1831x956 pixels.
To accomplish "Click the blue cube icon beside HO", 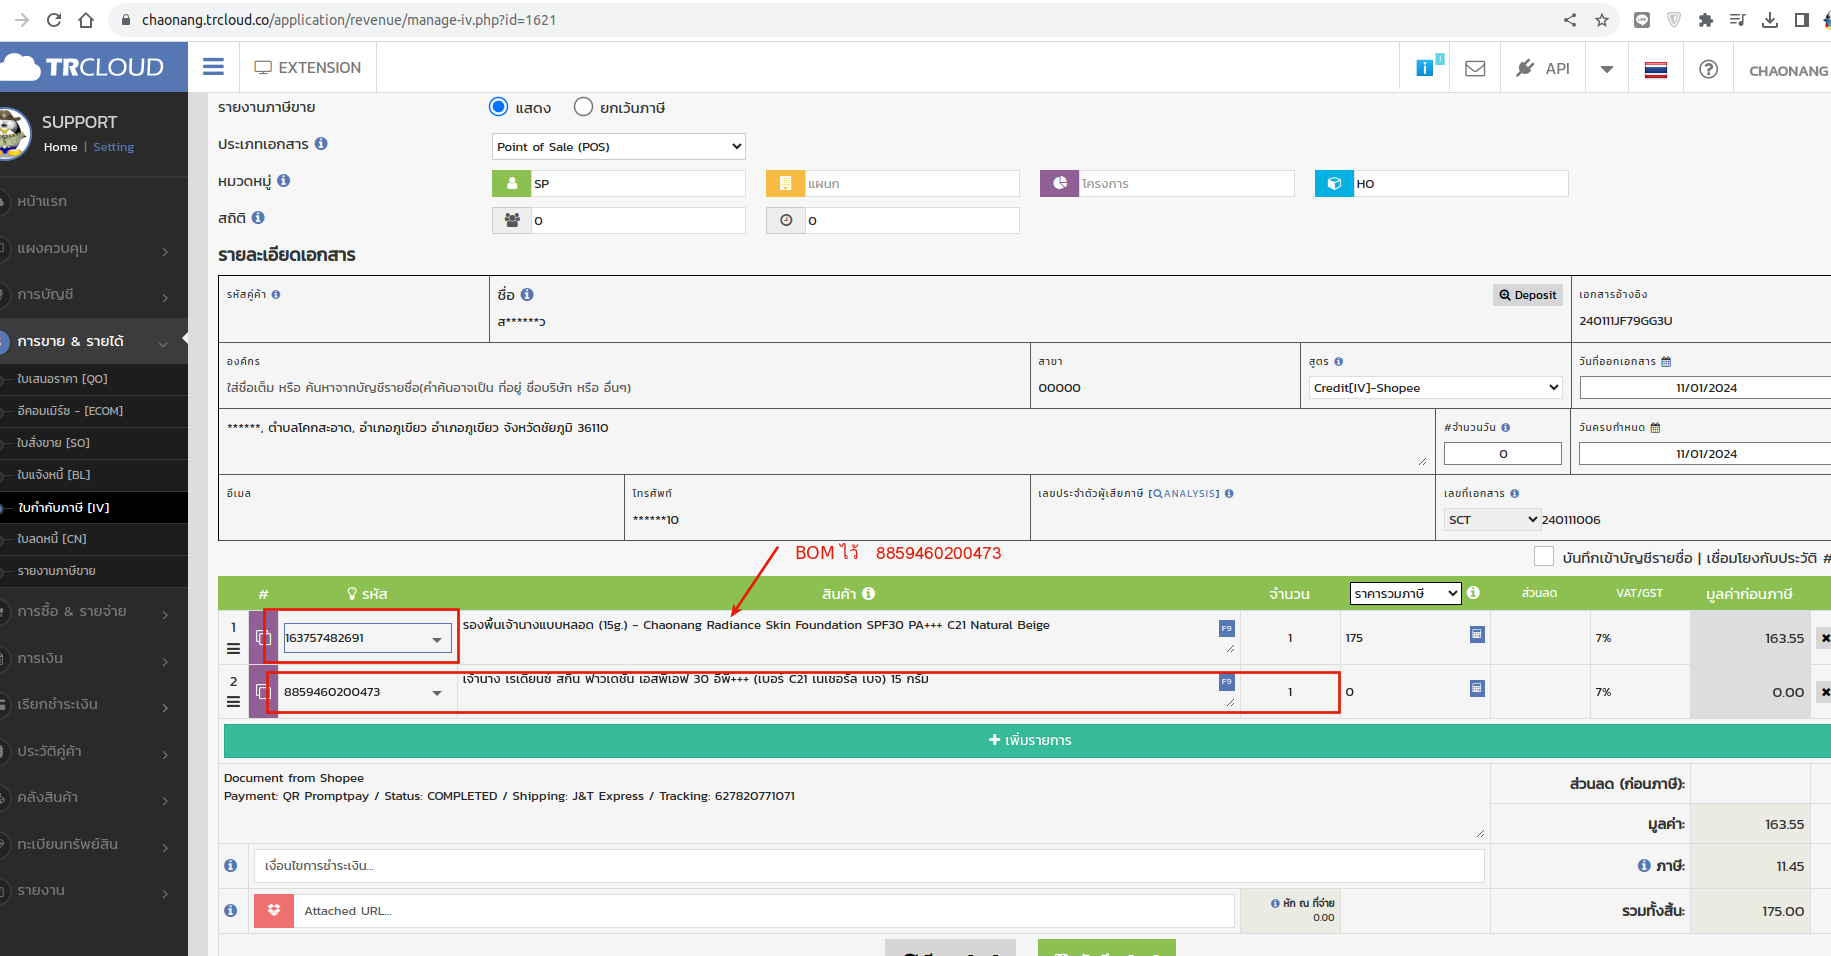I will pyautogui.click(x=1334, y=183).
